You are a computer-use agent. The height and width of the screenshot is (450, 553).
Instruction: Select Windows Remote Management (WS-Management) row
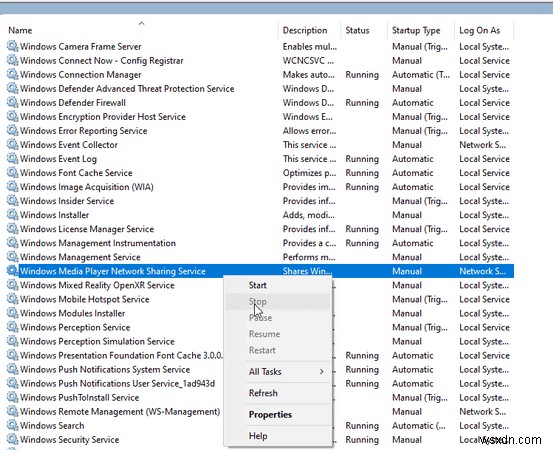pyautogui.click(x=120, y=412)
